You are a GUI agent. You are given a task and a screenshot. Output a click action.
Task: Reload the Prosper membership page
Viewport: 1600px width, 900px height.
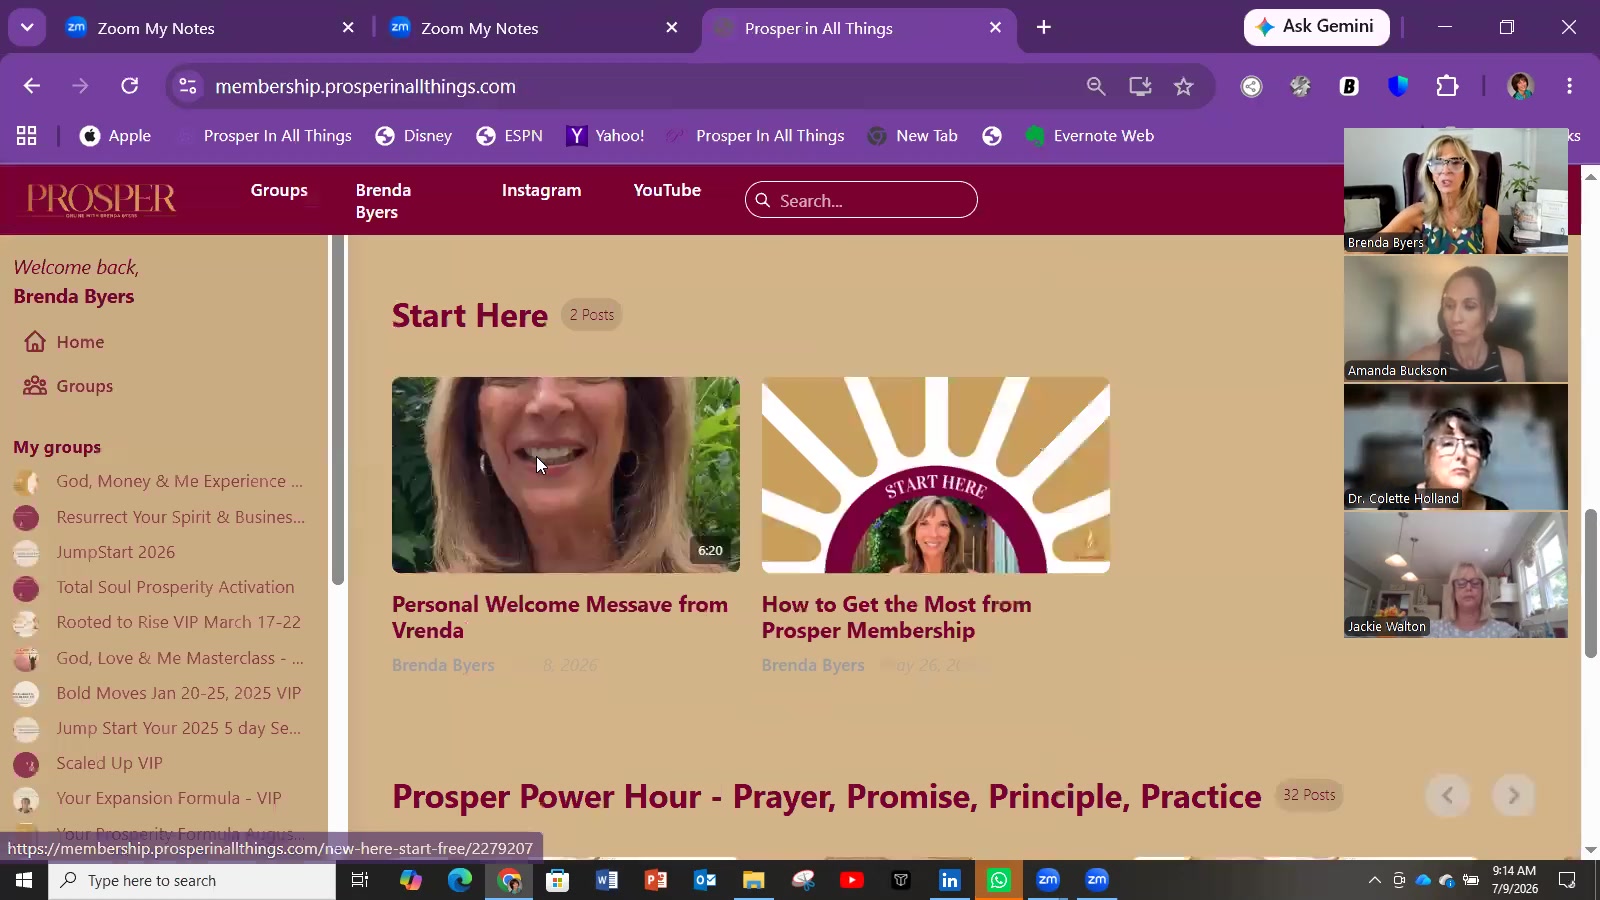coord(129,86)
